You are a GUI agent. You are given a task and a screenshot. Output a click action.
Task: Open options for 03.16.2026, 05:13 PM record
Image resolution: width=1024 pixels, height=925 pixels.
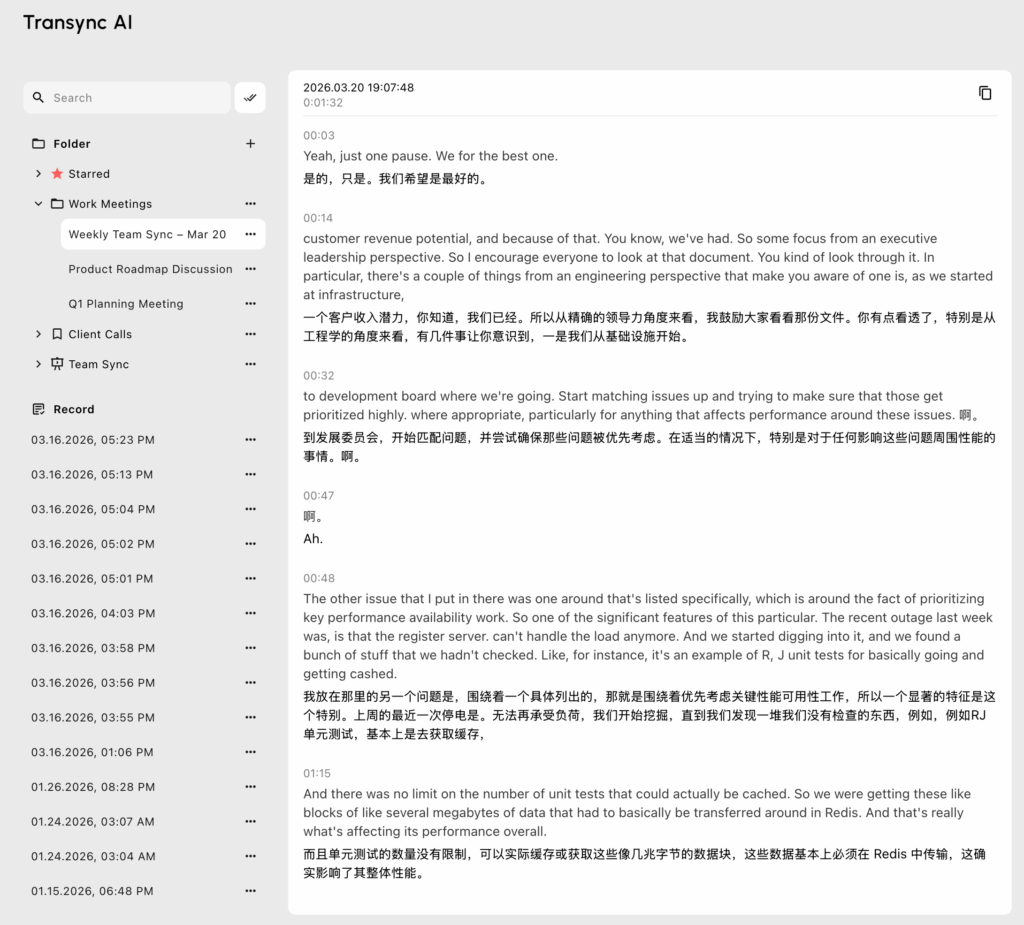250,475
